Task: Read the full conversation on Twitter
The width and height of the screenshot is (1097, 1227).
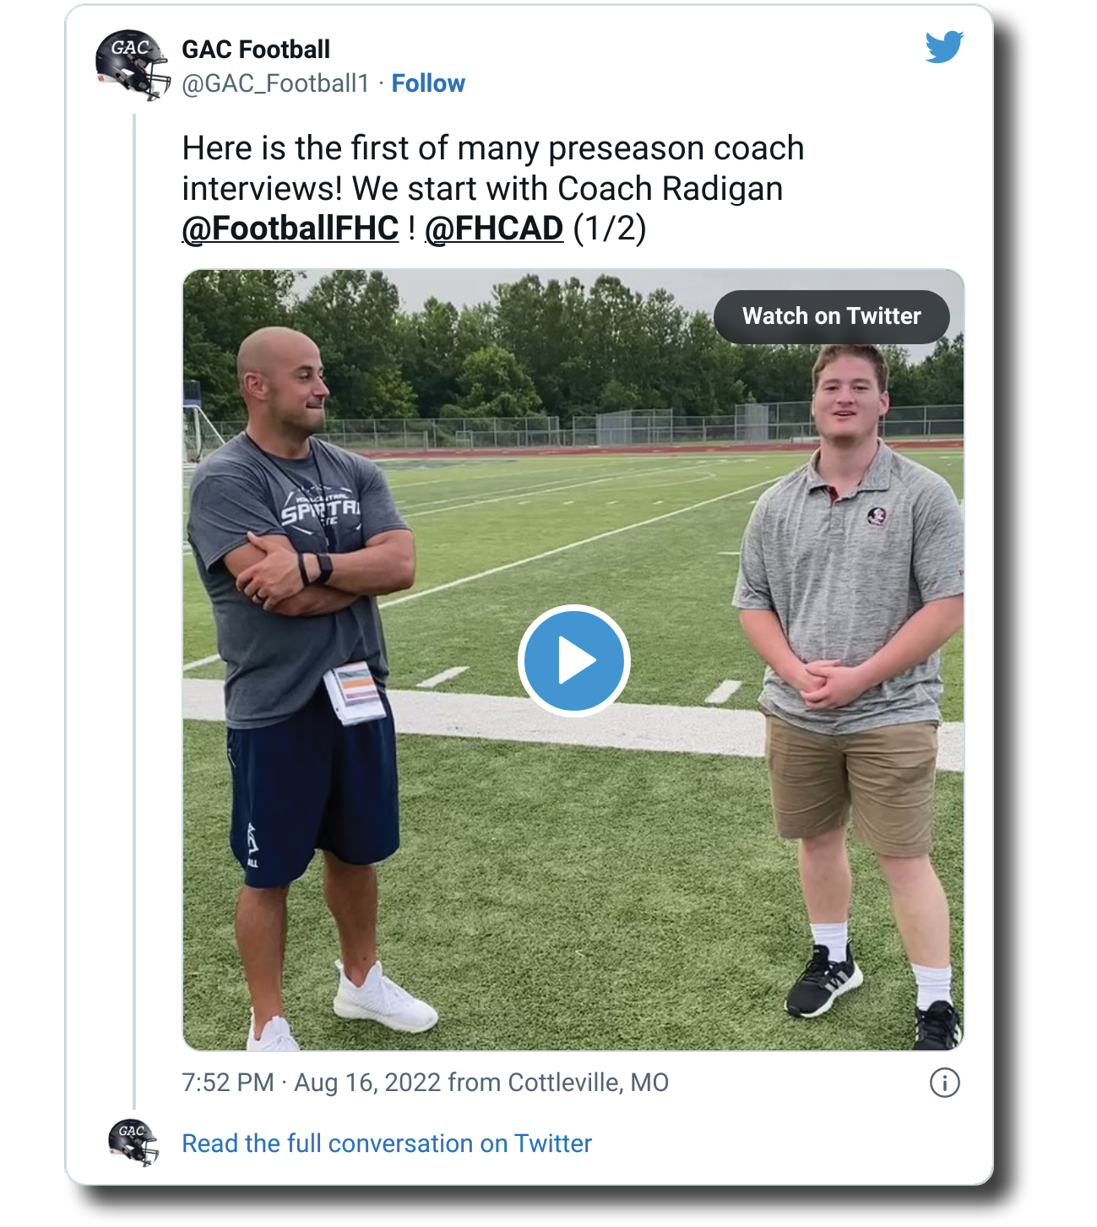Action: coord(386,1143)
